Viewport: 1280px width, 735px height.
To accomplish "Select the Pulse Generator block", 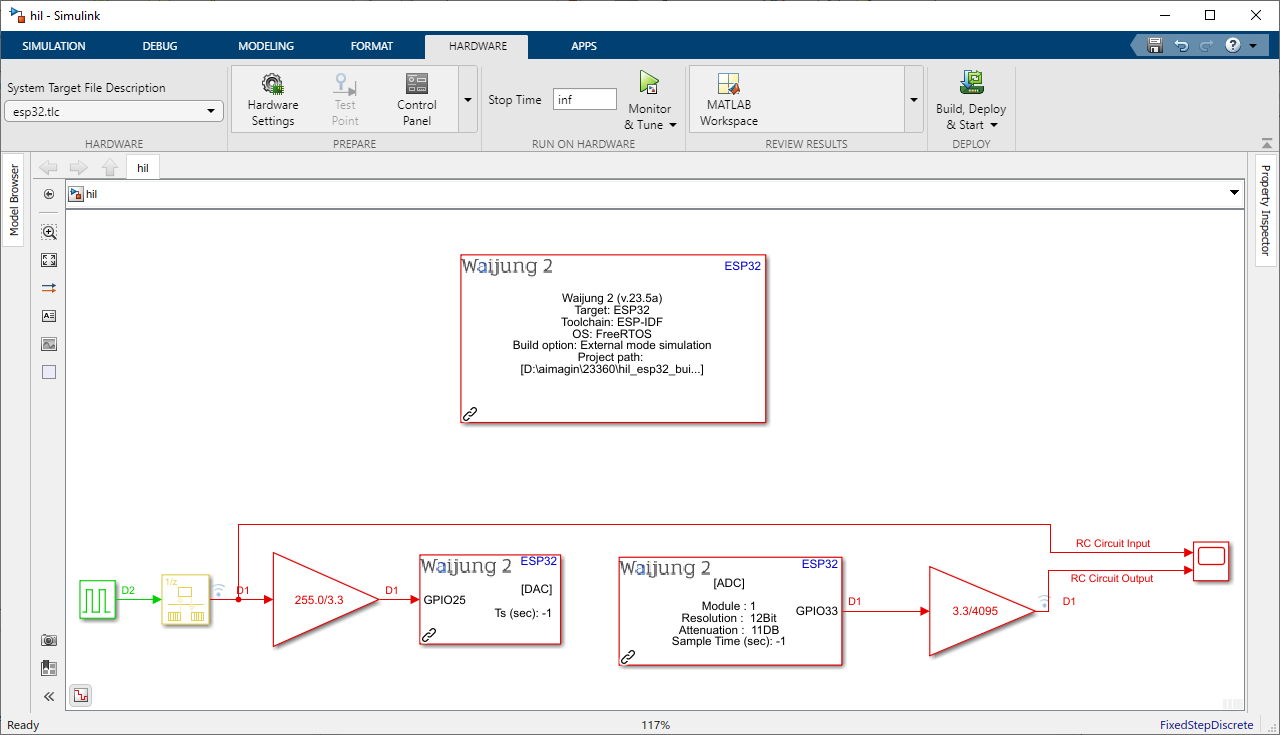I will [x=97, y=600].
